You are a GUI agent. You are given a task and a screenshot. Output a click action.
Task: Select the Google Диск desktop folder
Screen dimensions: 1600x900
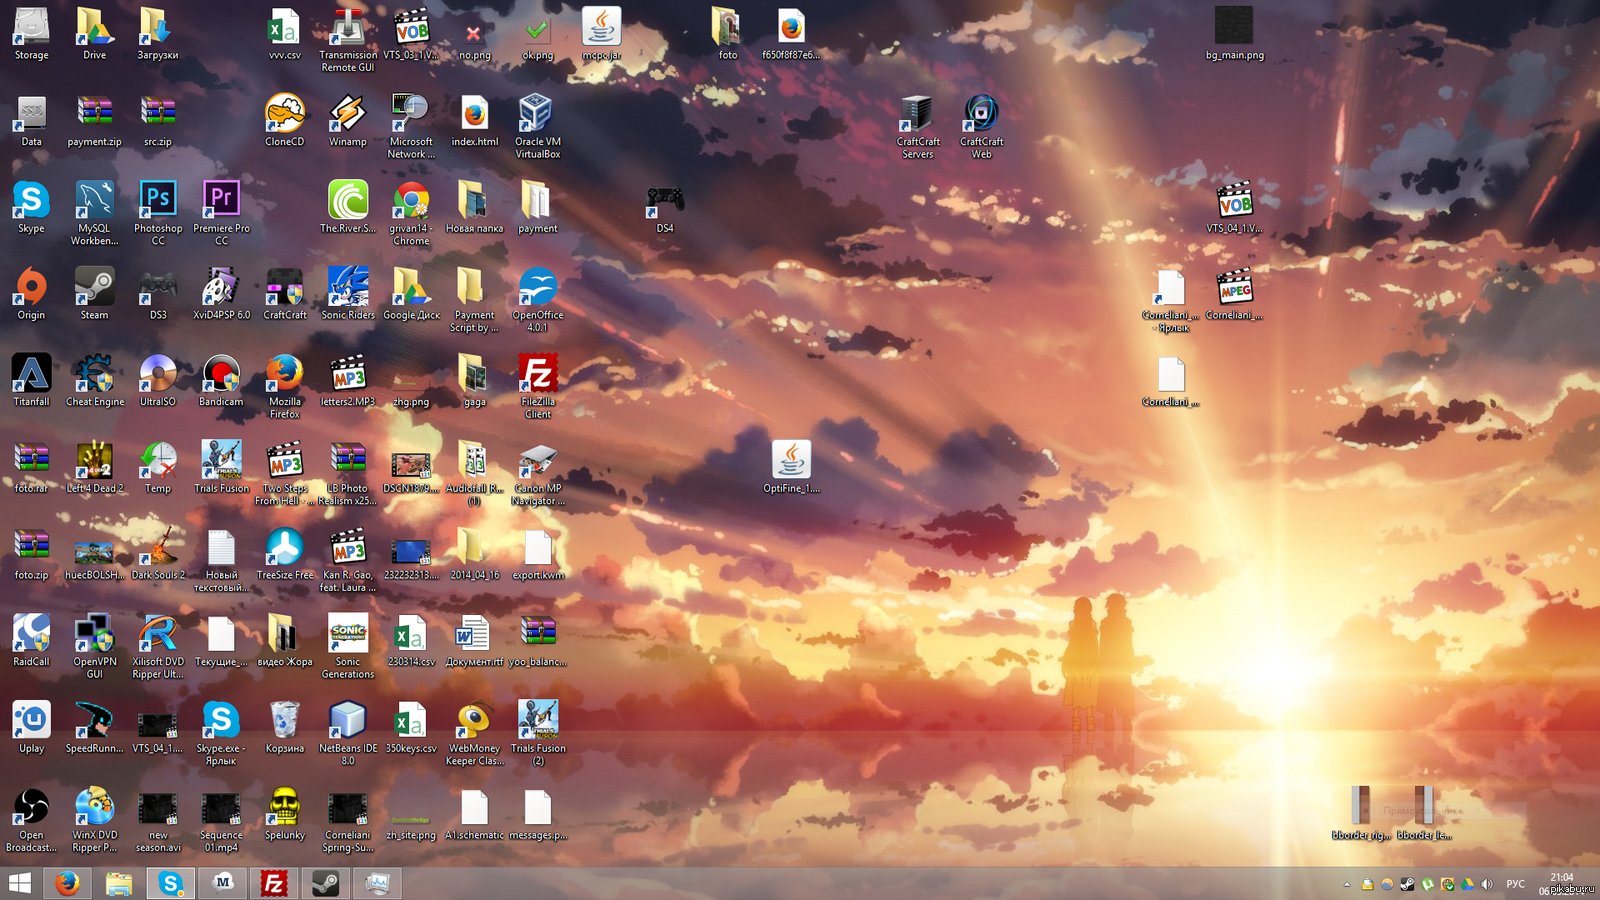[411, 294]
